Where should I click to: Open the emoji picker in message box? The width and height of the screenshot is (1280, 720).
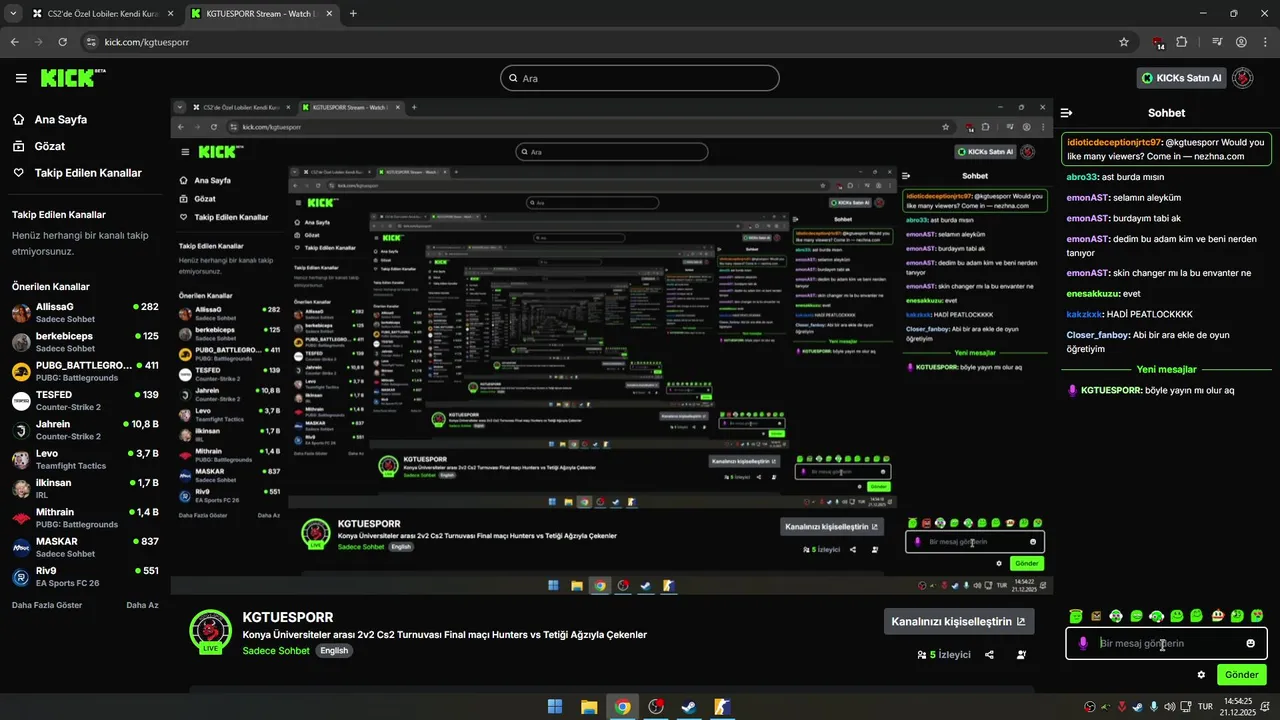[x=1250, y=643]
